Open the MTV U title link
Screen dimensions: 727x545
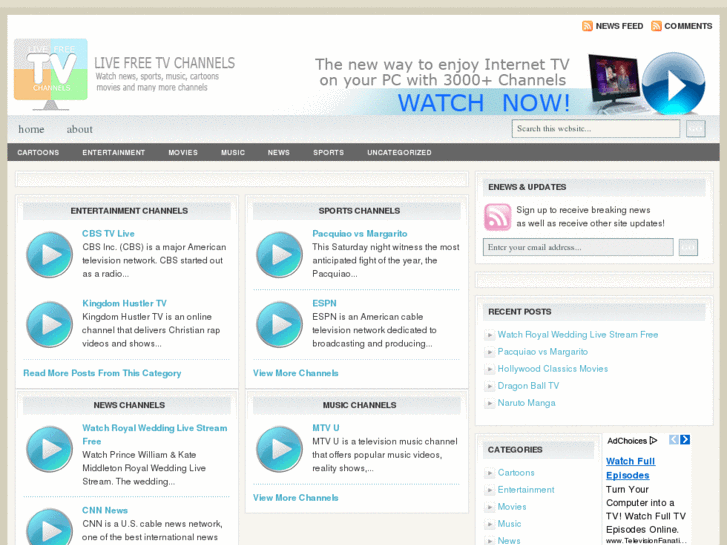point(325,428)
